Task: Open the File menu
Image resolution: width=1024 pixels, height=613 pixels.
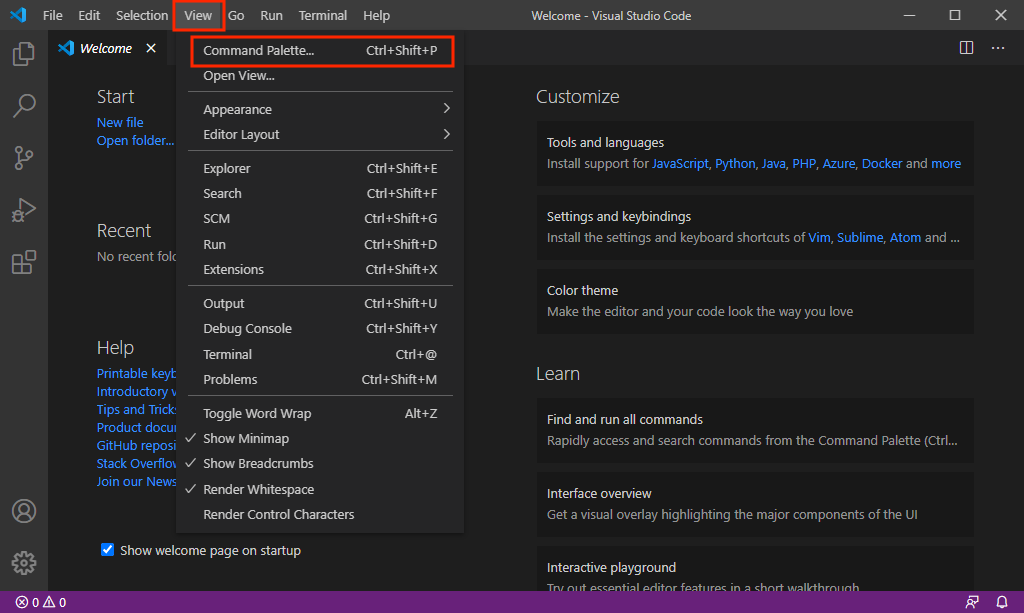Action: (52, 15)
